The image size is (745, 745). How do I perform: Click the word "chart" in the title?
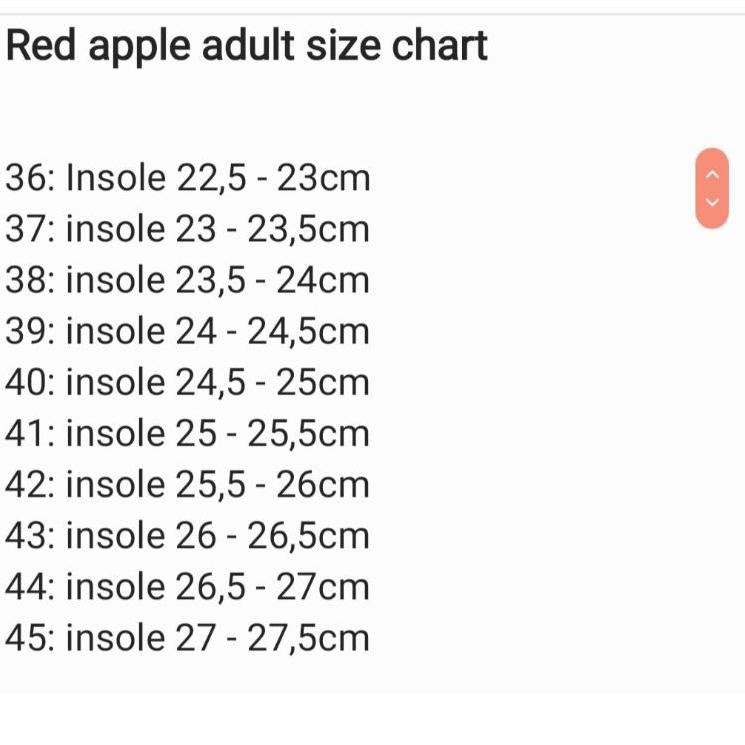pos(440,45)
